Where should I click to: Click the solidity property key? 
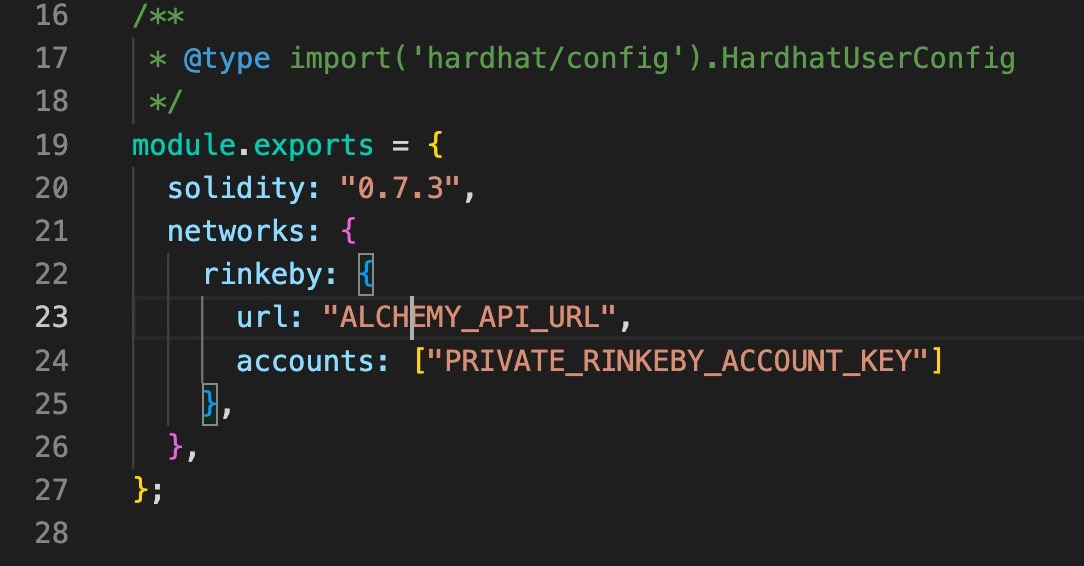[236, 188]
